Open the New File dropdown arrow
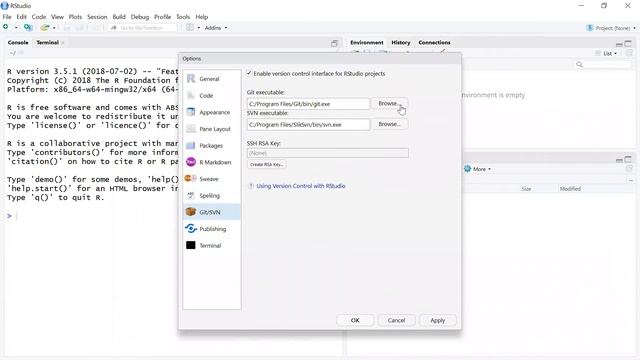The height and width of the screenshot is (360, 640). point(16,28)
